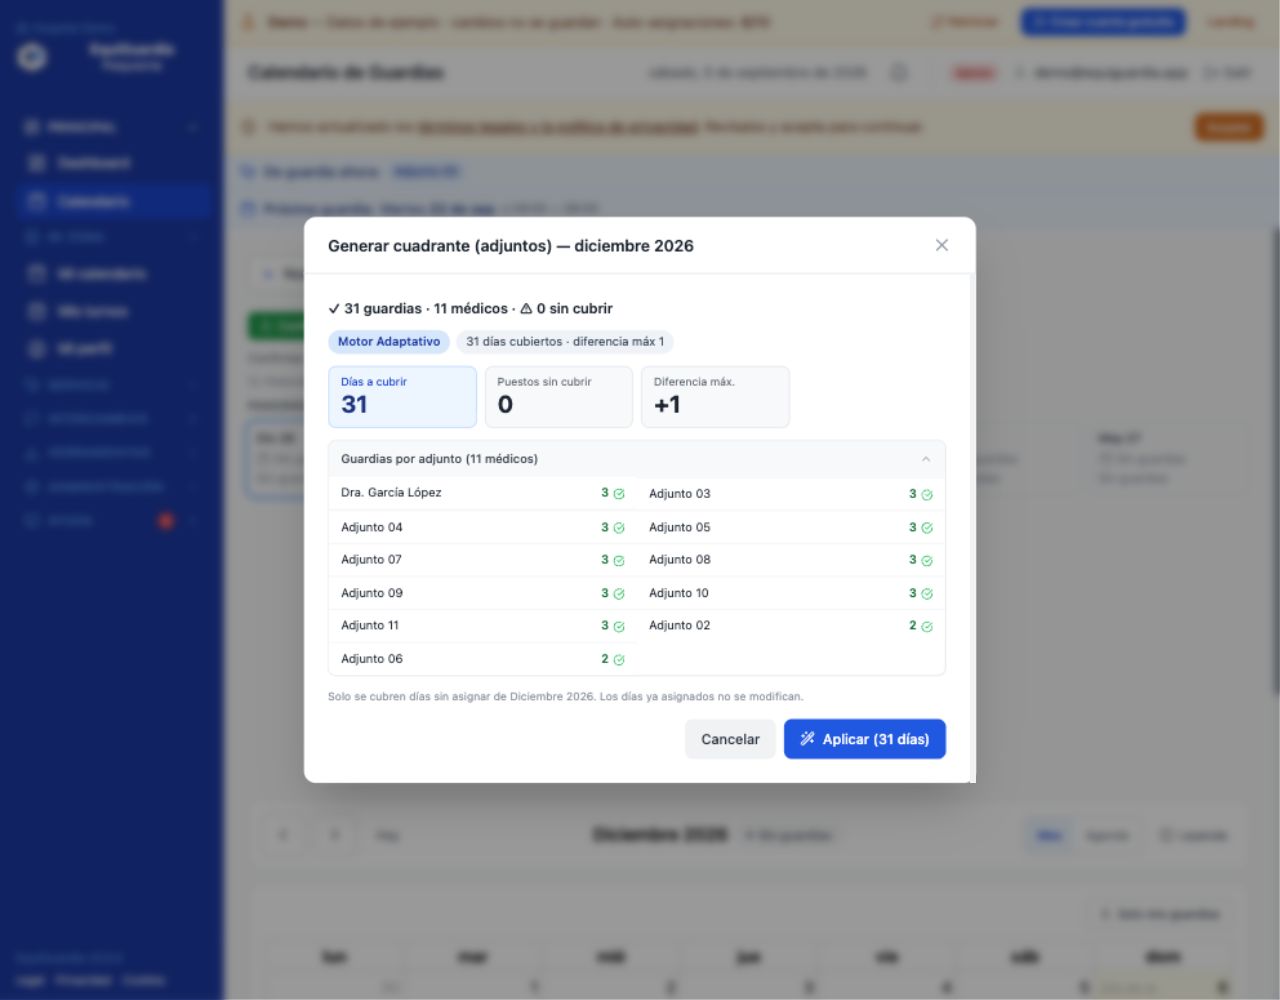Click the 'Guardias por adjunto (11 médicos)' header
This screenshot has width=1280, height=1000.
[x=637, y=459]
